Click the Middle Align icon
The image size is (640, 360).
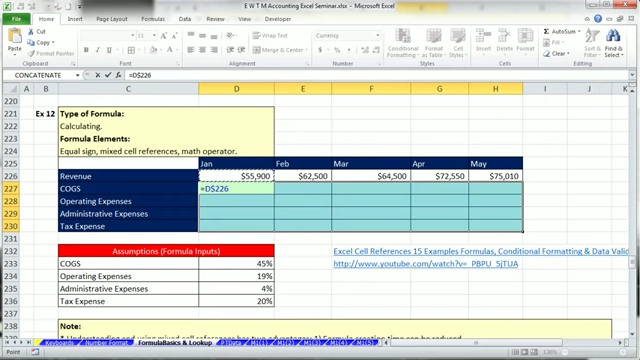point(202,36)
